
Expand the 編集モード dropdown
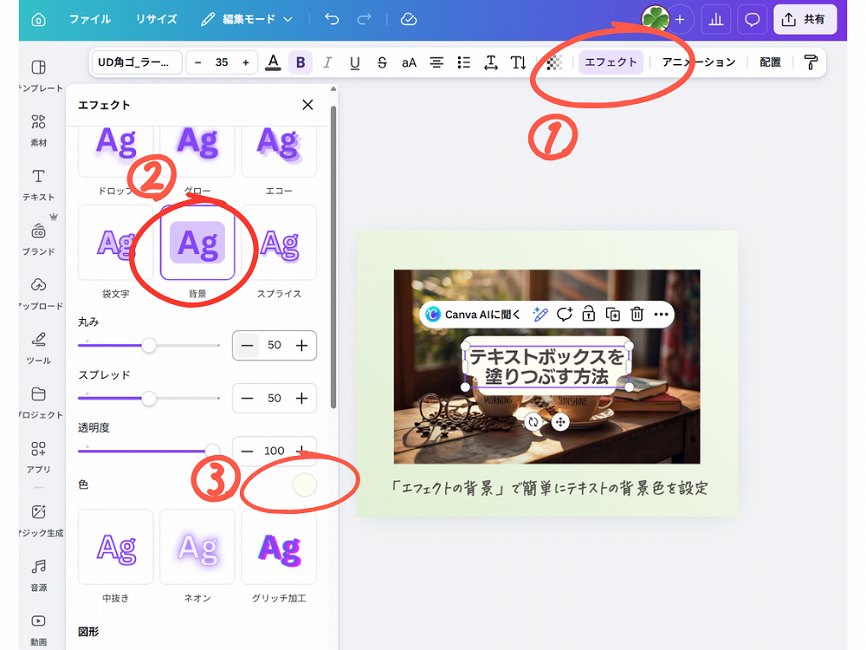[247, 19]
